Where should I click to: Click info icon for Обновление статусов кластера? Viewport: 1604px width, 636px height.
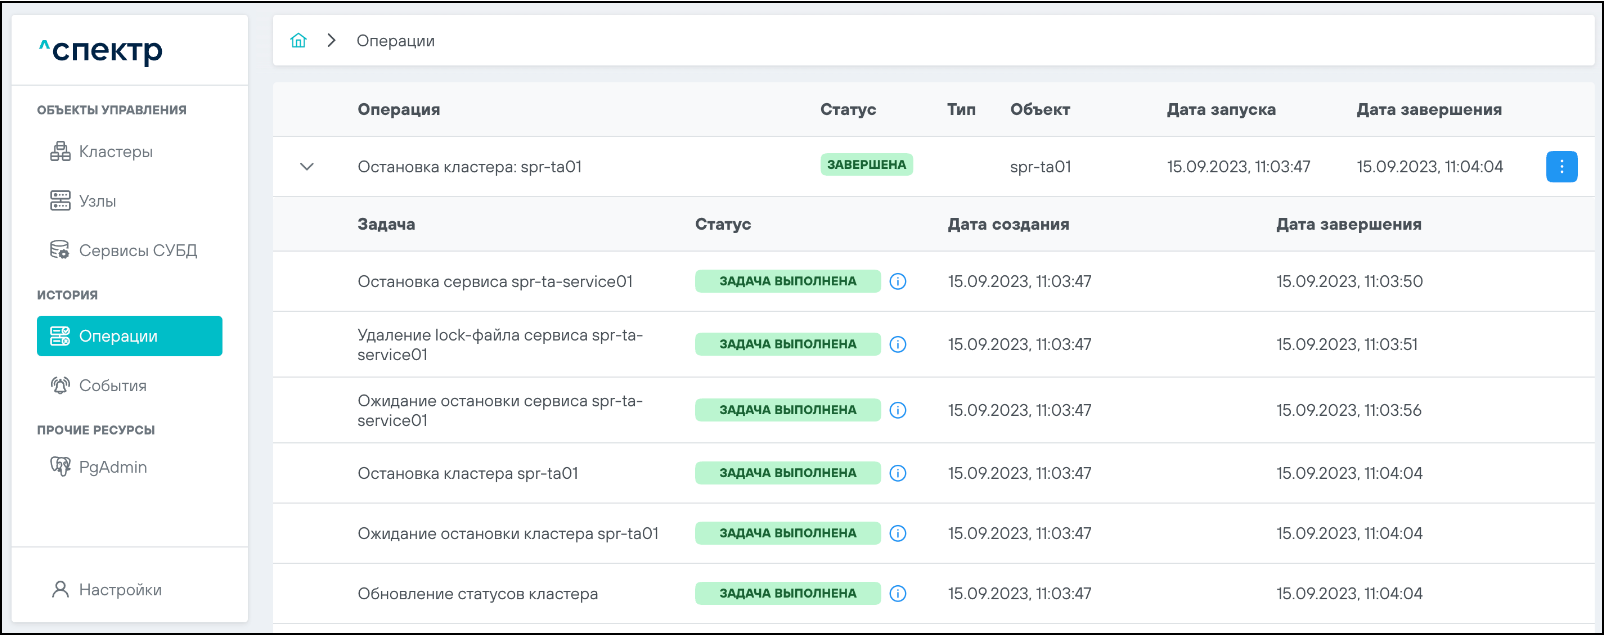898,594
